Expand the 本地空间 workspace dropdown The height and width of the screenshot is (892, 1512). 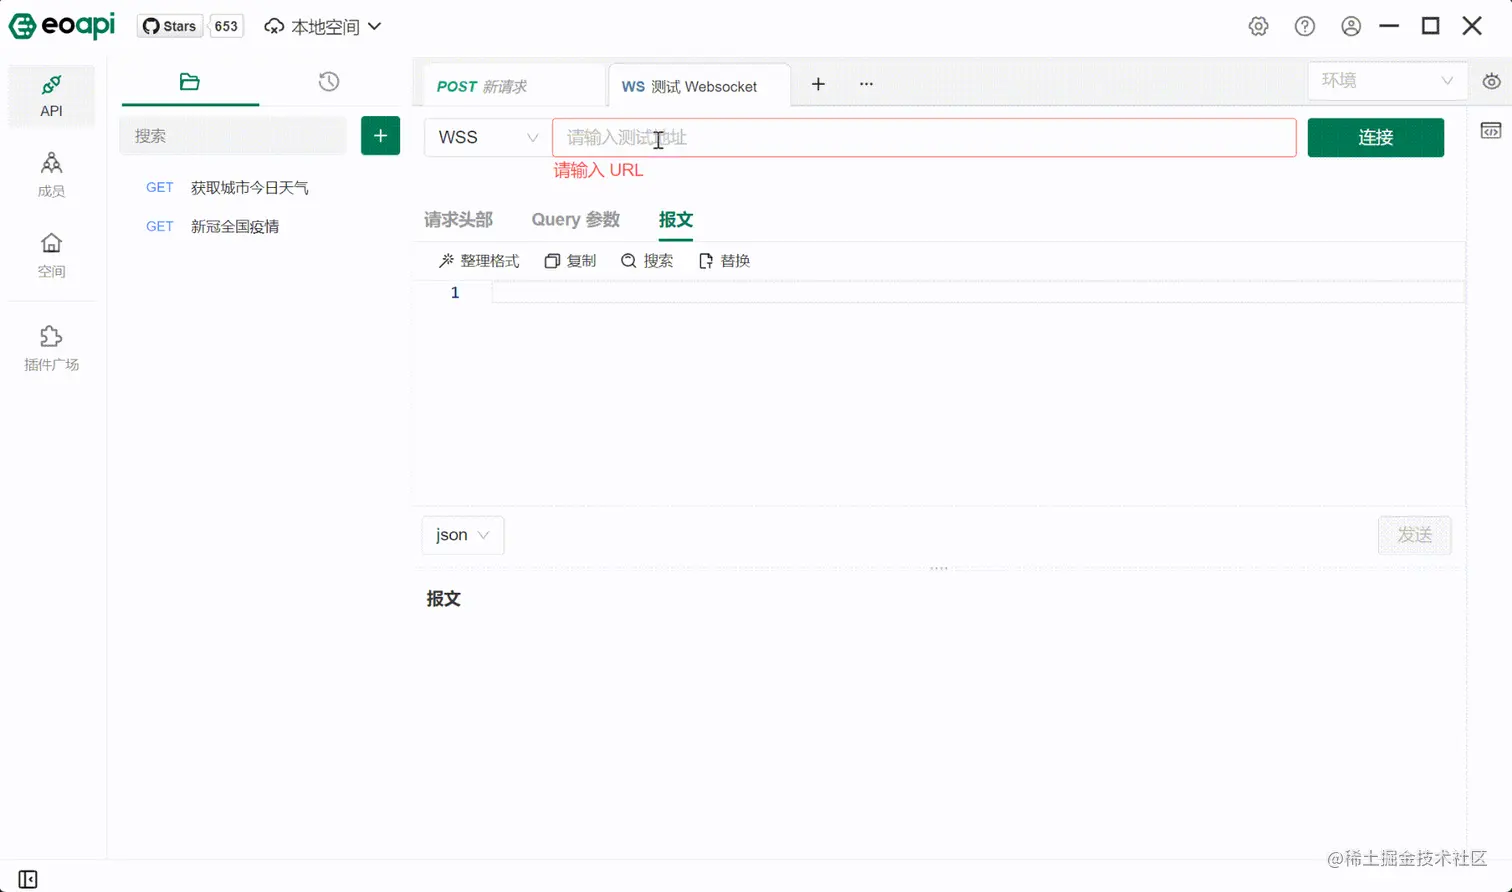point(323,26)
